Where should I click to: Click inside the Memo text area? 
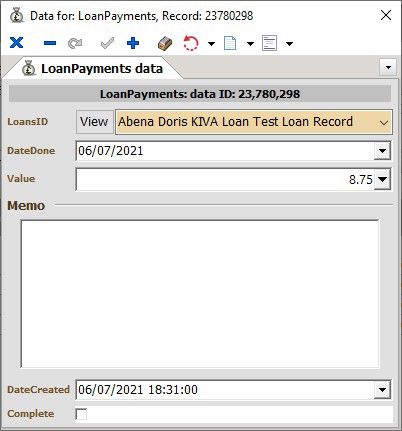point(200,294)
